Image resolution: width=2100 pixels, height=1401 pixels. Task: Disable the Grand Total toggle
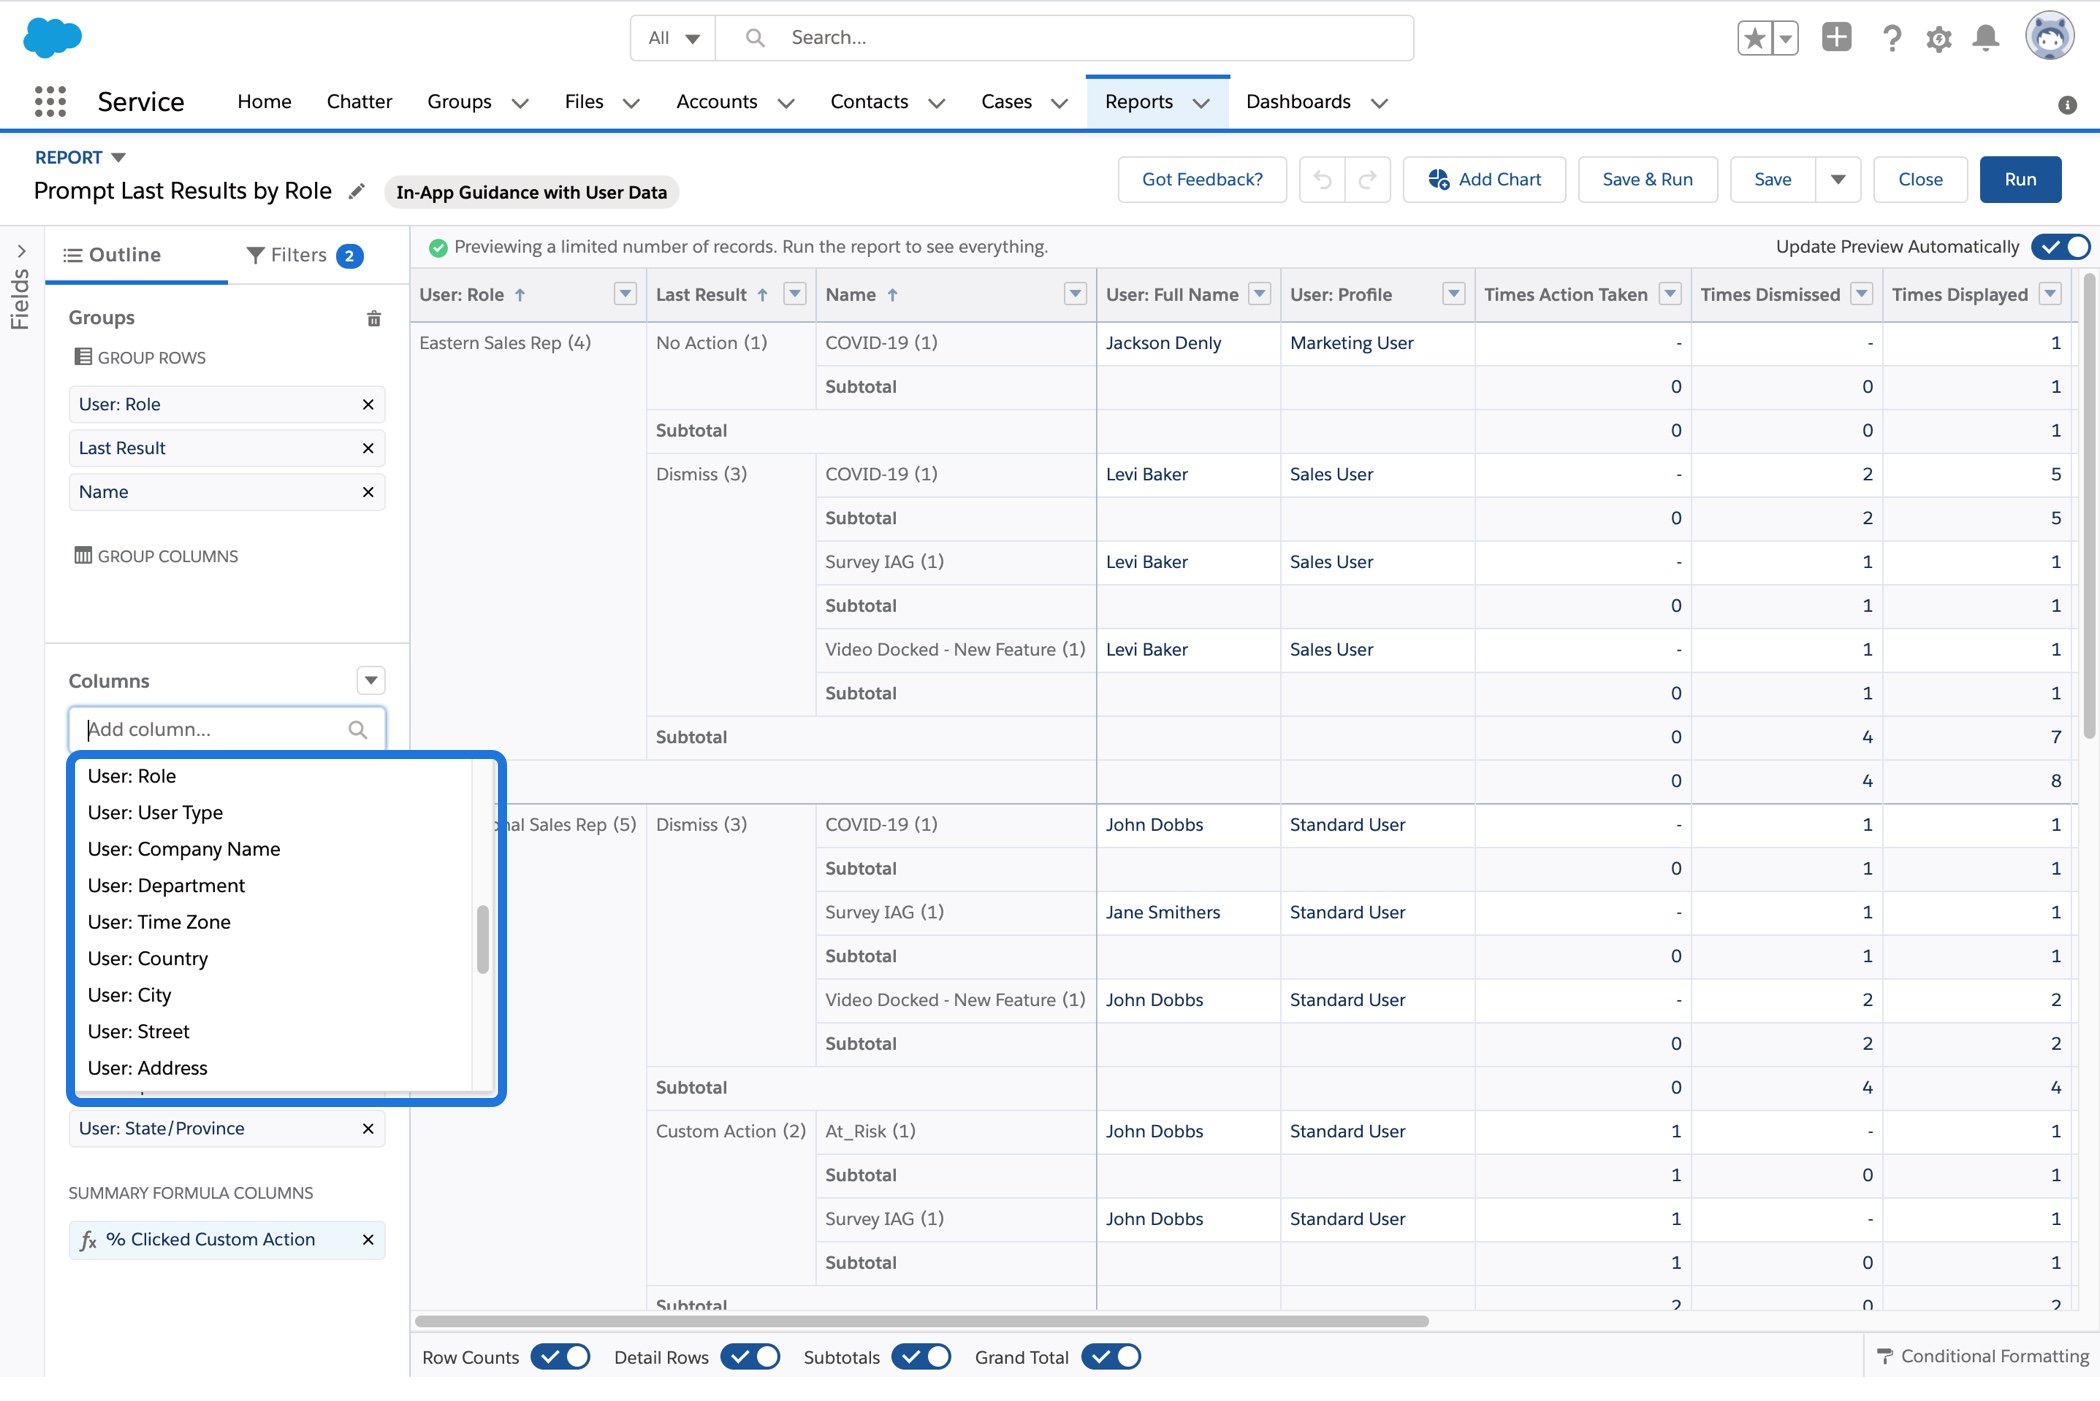pos(1110,1356)
